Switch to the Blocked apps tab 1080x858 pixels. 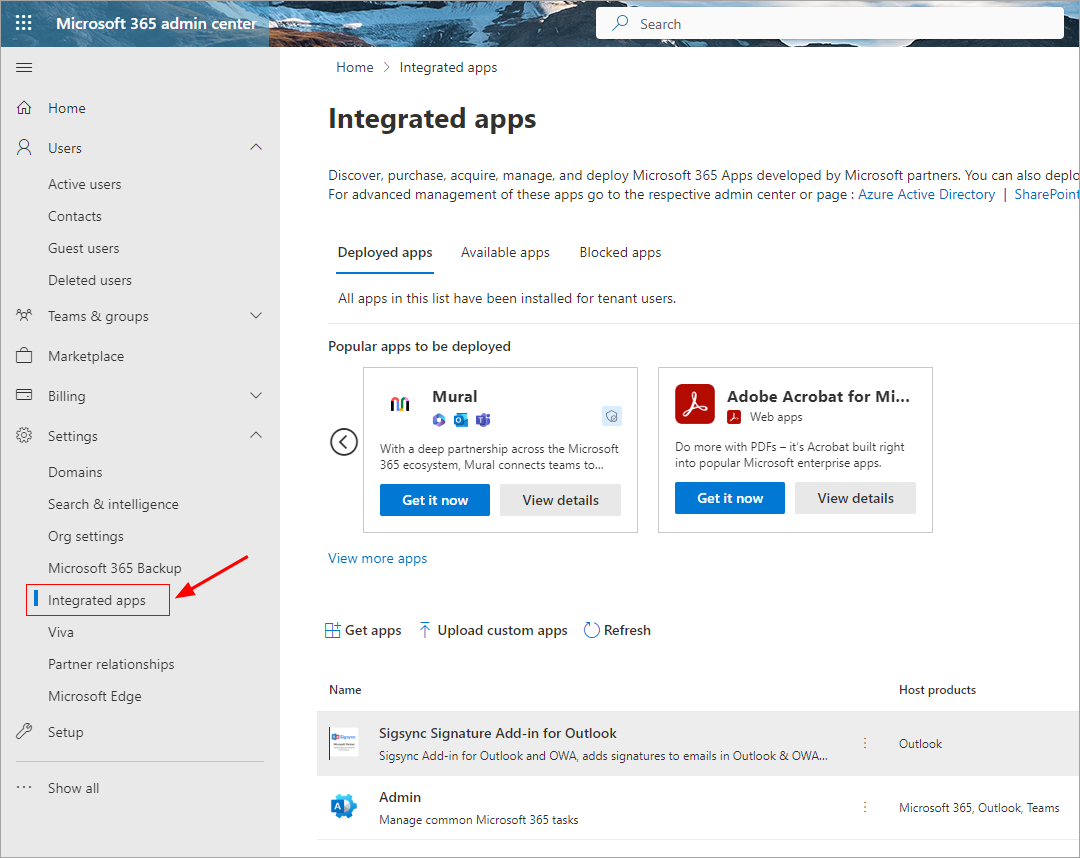tap(620, 252)
